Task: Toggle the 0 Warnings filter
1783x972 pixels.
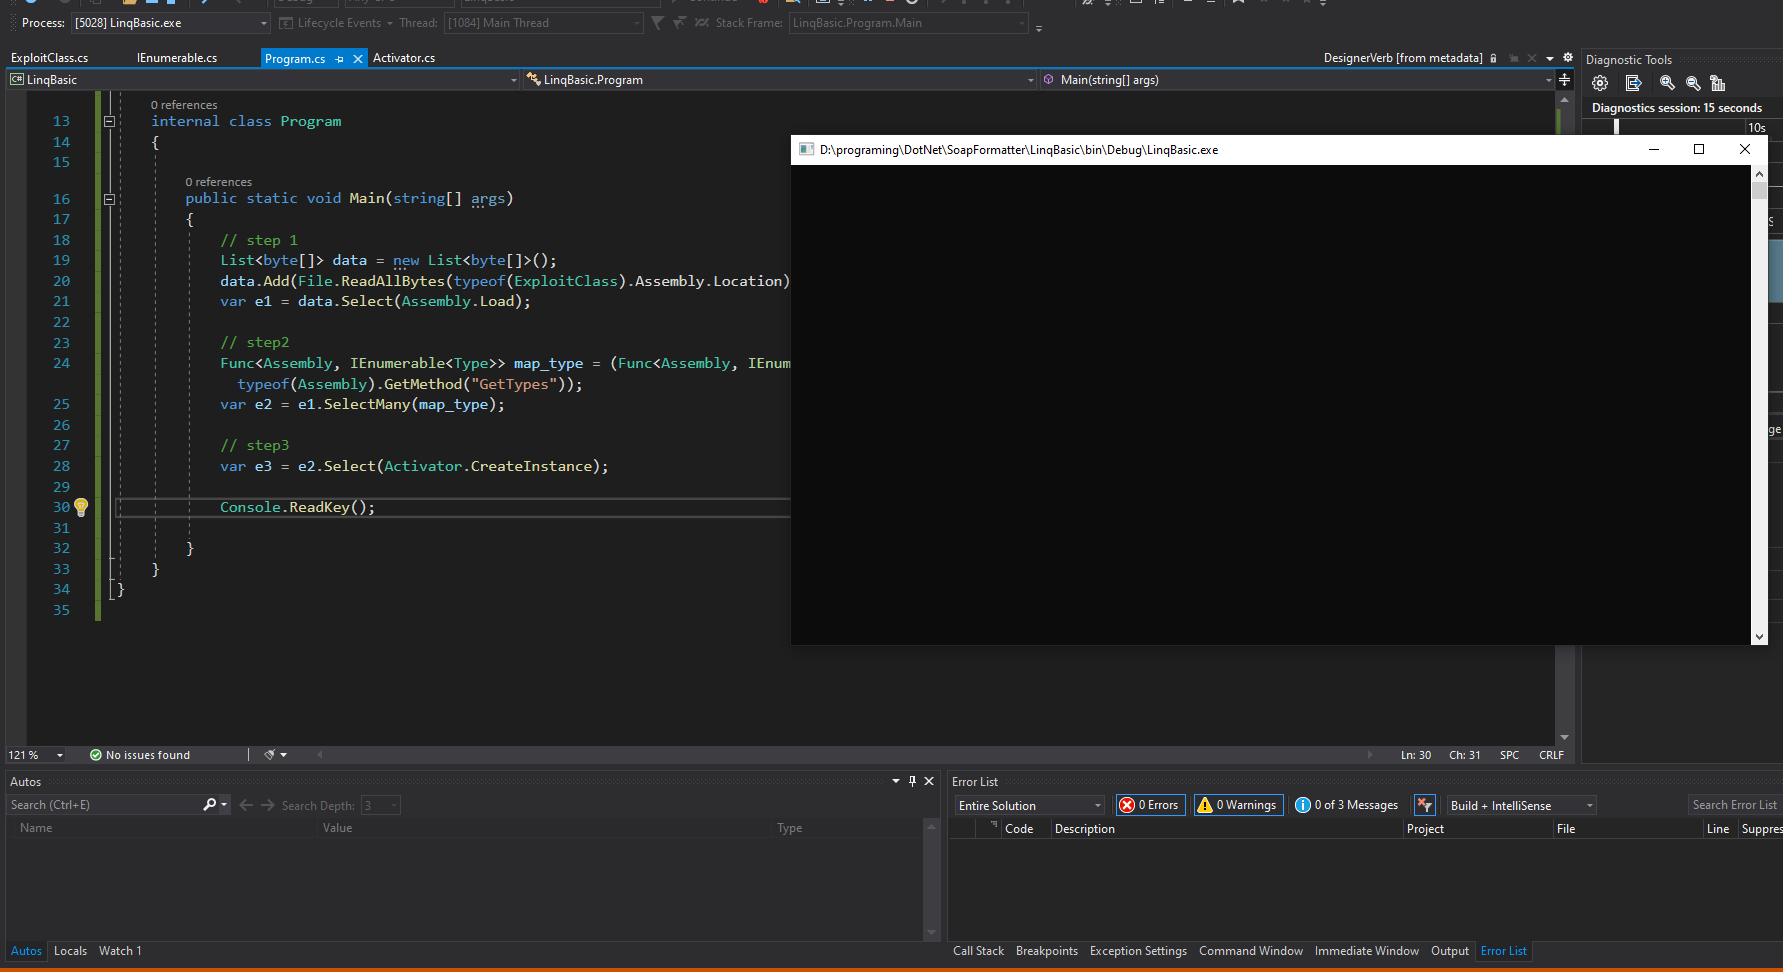Action: [1238, 805]
